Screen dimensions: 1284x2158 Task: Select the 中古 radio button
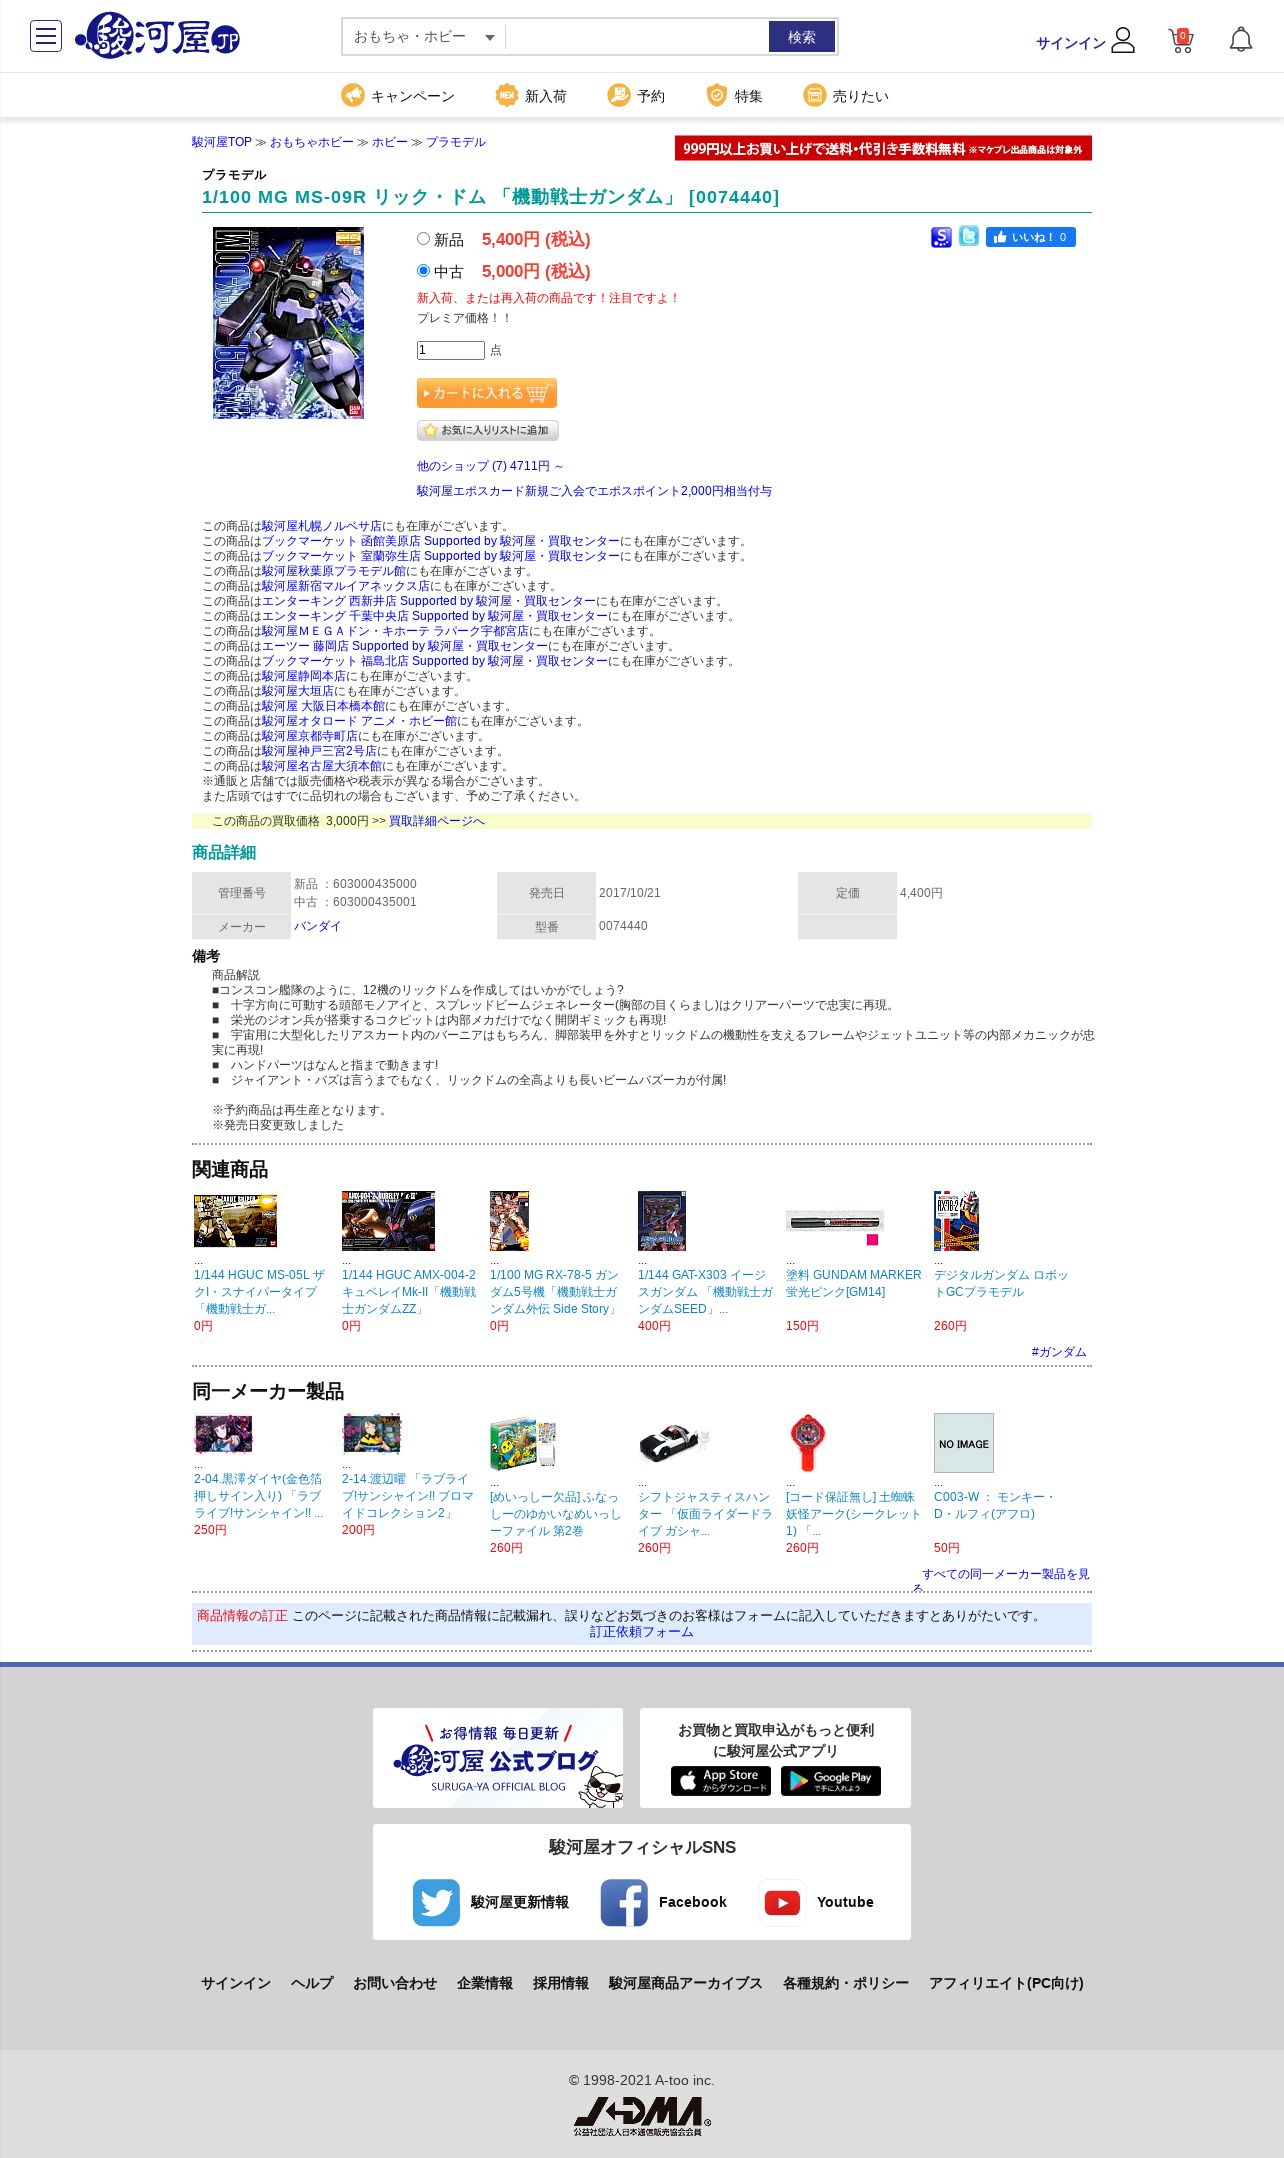423,271
